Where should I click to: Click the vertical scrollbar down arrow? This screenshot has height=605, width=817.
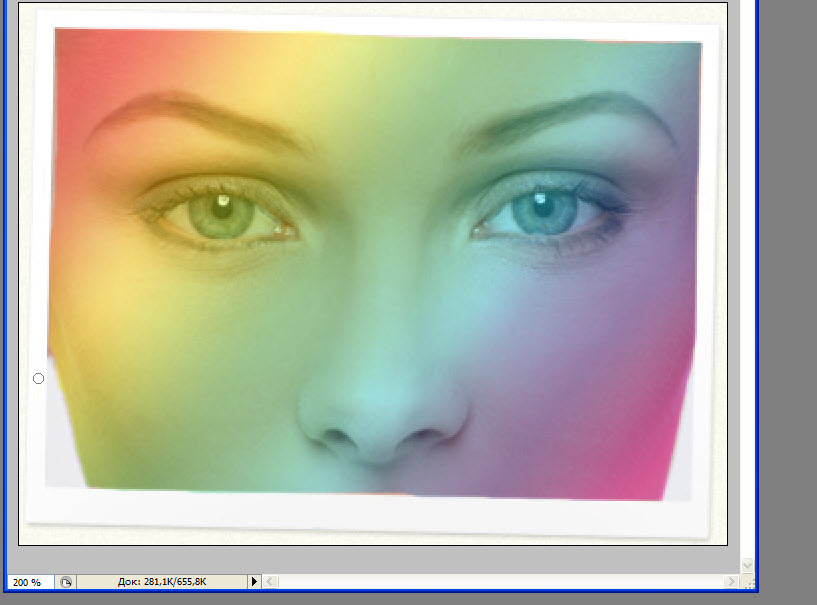747,565
